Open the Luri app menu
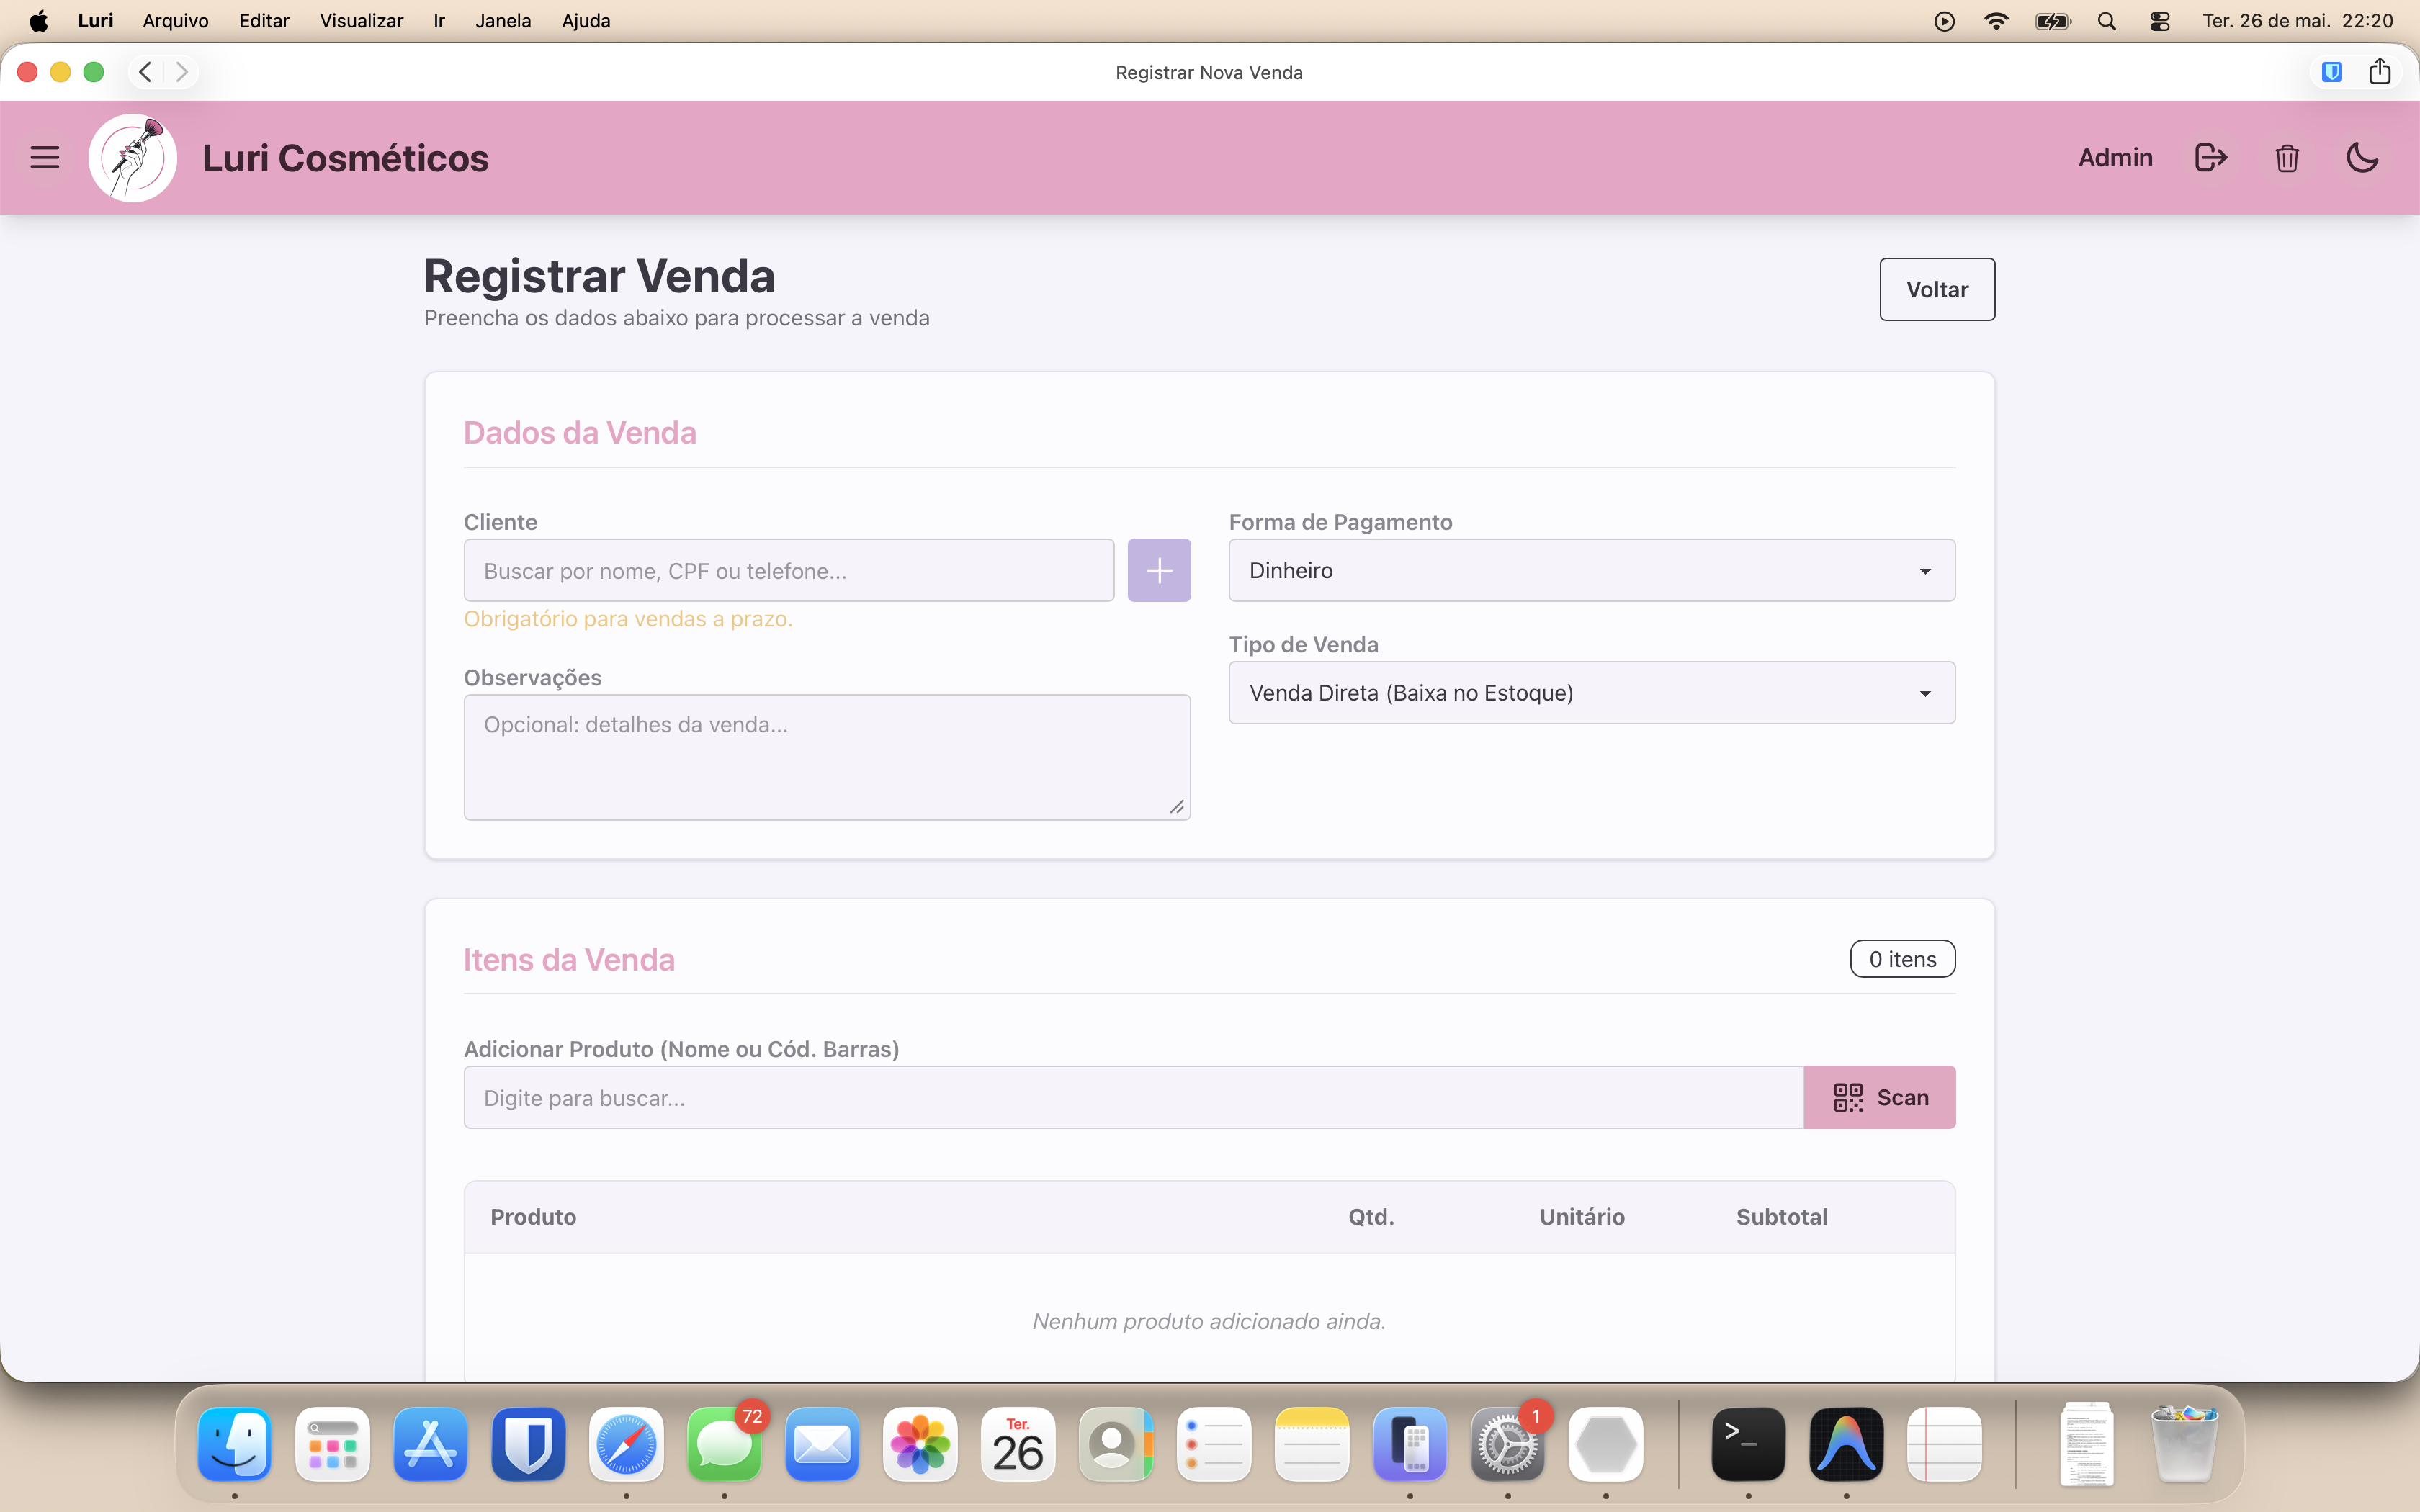Image resolution: width=2420 pixels, height=1512 pixels. pos(95,20)
